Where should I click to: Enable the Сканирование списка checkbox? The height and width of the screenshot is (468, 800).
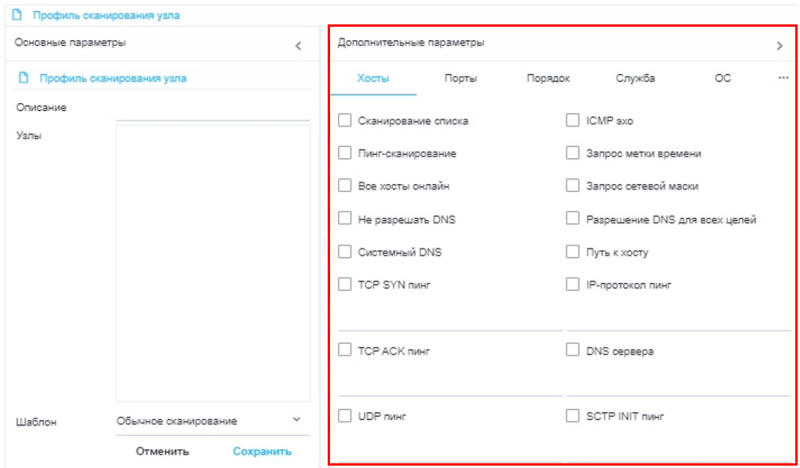point(345,121)
